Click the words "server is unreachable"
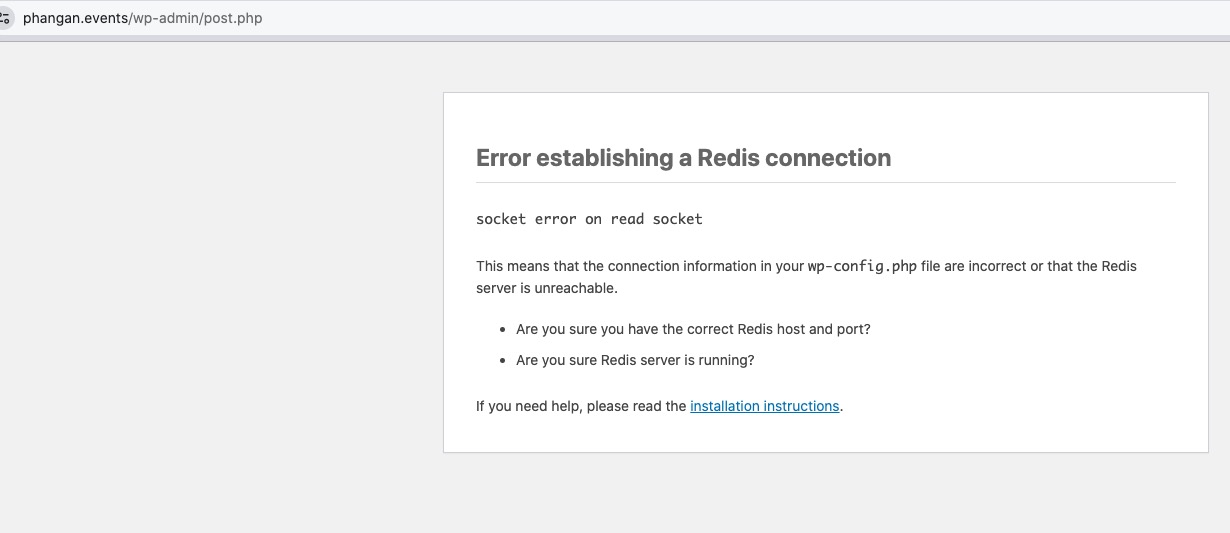This screenshot has height=533, width=1230. tap(547, 288)
